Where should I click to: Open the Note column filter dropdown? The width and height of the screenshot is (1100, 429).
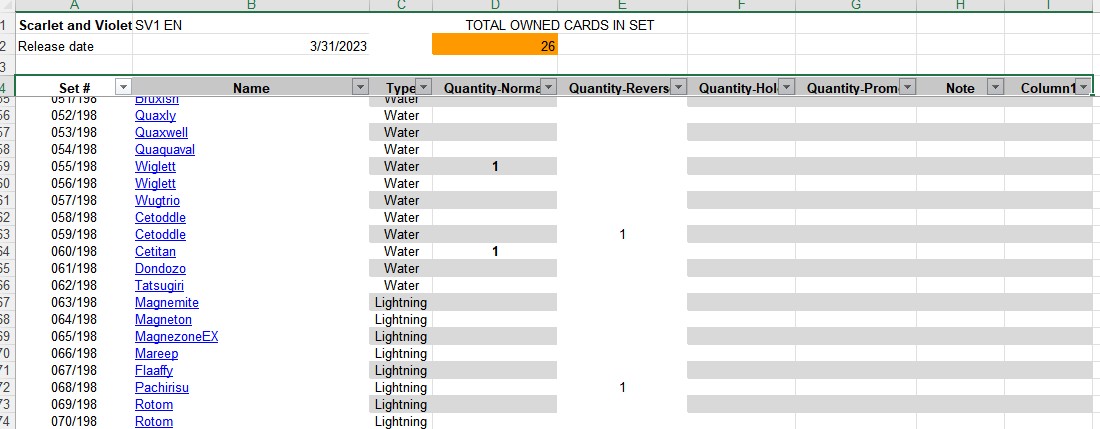(x=995, y=88)
